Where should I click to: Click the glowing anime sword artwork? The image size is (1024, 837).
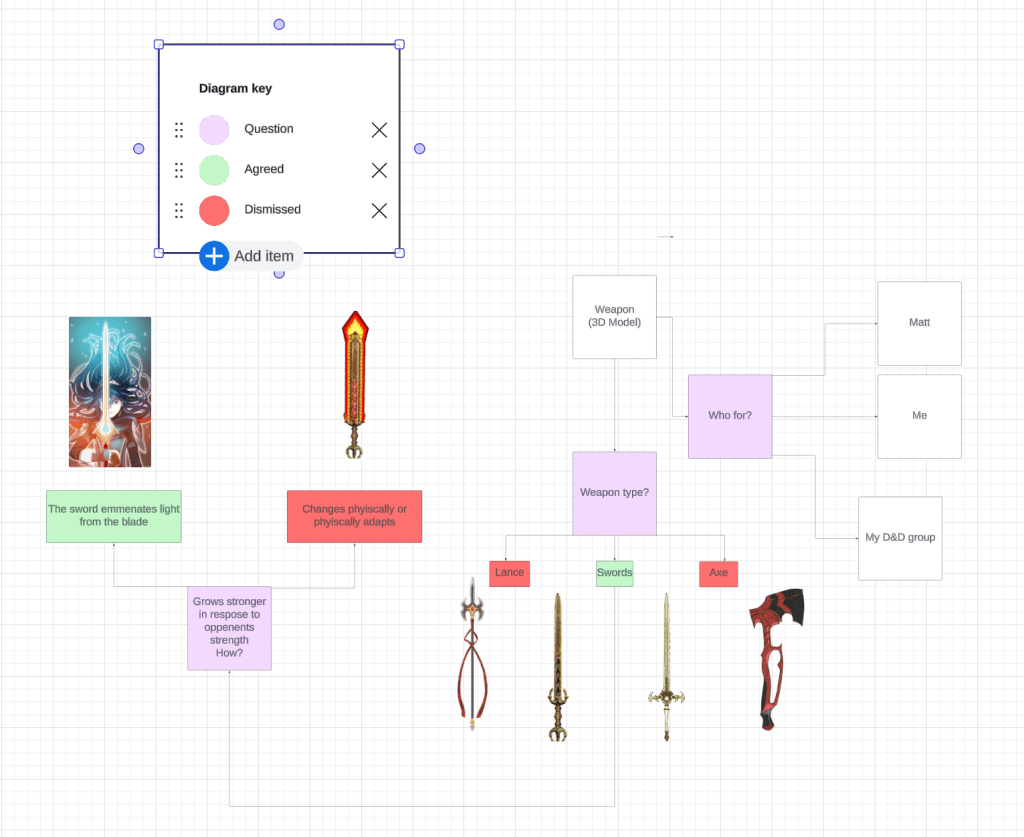click(110, 391)
